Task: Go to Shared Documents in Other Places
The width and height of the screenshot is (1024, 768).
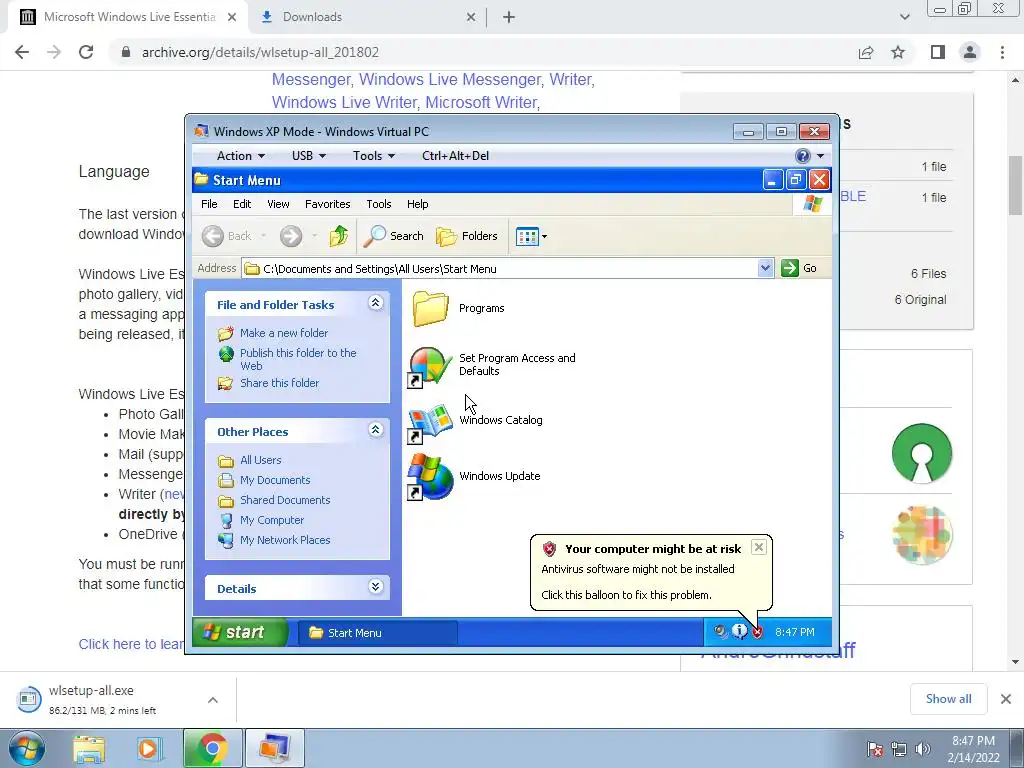Action: 285,500
